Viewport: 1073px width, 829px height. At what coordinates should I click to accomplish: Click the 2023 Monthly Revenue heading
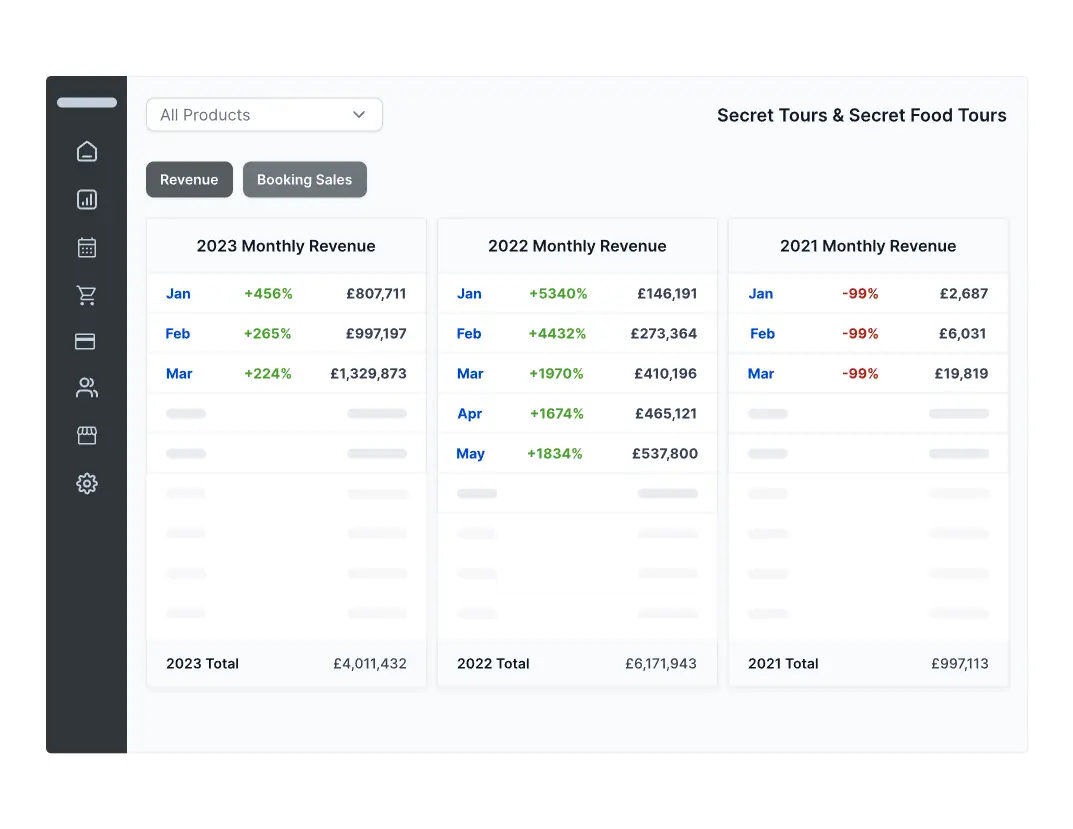(286, 246)
